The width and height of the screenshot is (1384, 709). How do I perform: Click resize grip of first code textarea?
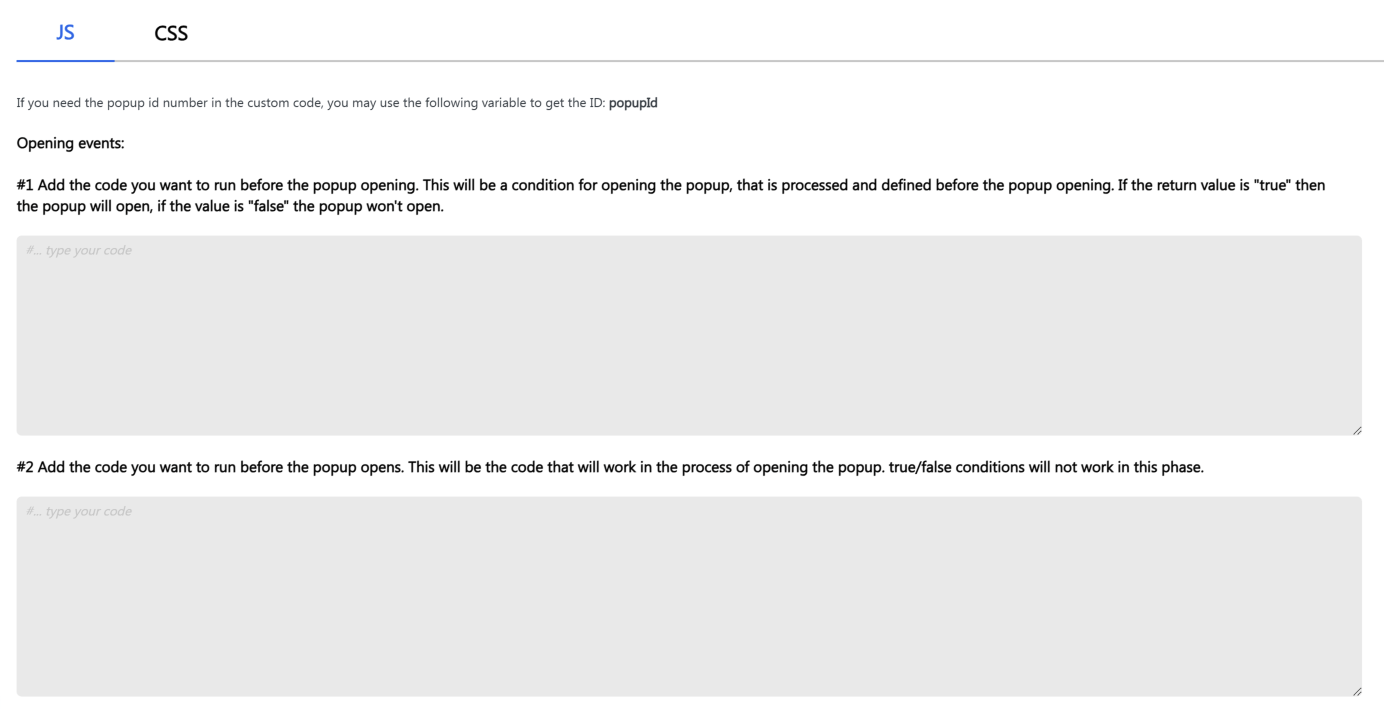point(1356,429)
